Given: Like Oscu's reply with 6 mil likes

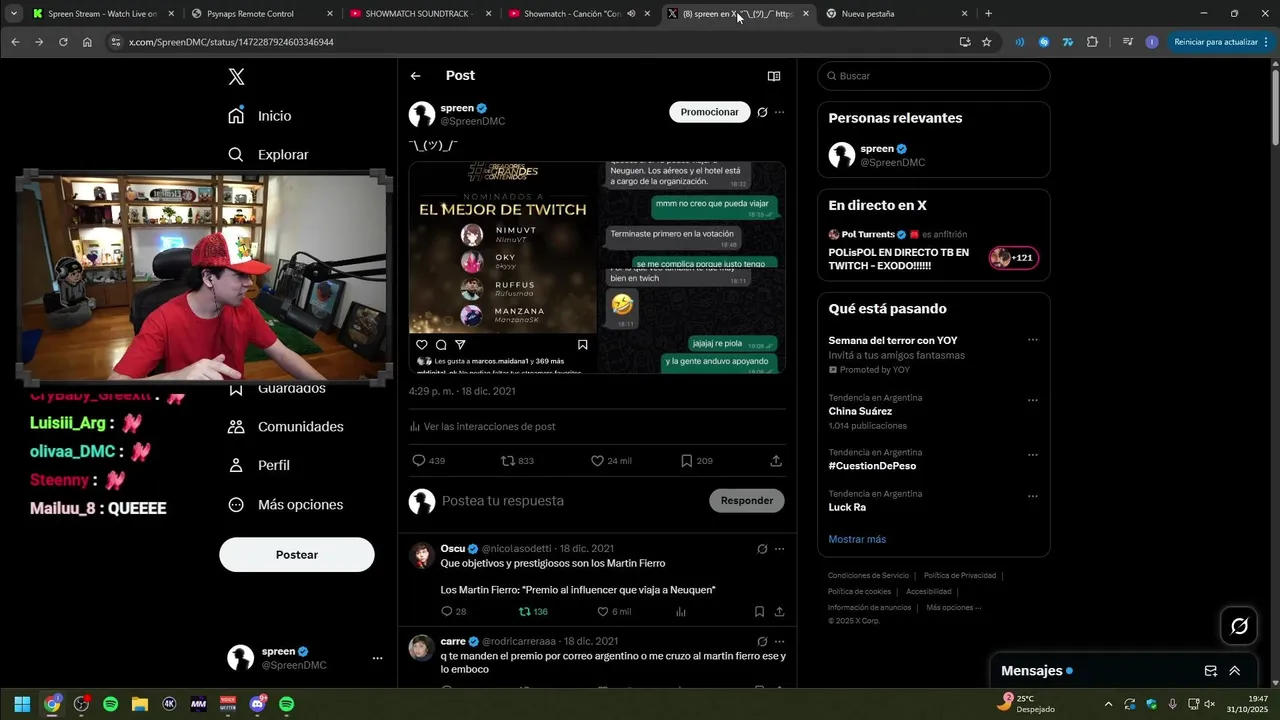Looking at the screenshot, I should pos(614,612).
